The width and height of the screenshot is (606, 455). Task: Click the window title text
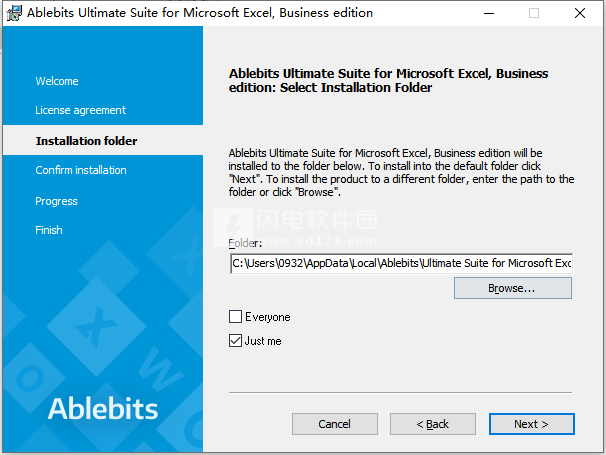(200, 13)
